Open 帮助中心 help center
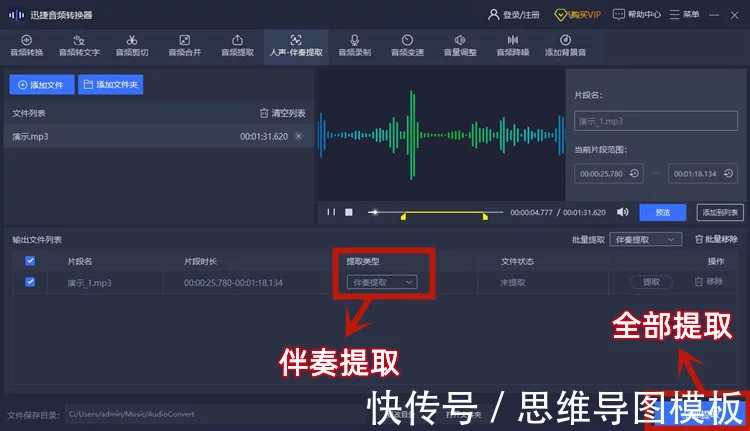Viewport: 750px width, 431px height. click(637, 14)
